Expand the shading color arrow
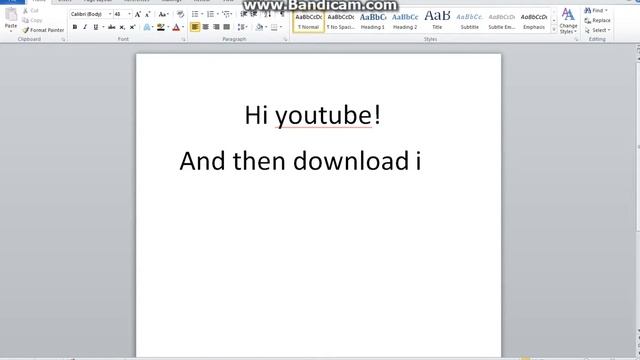 coord(266,27)
